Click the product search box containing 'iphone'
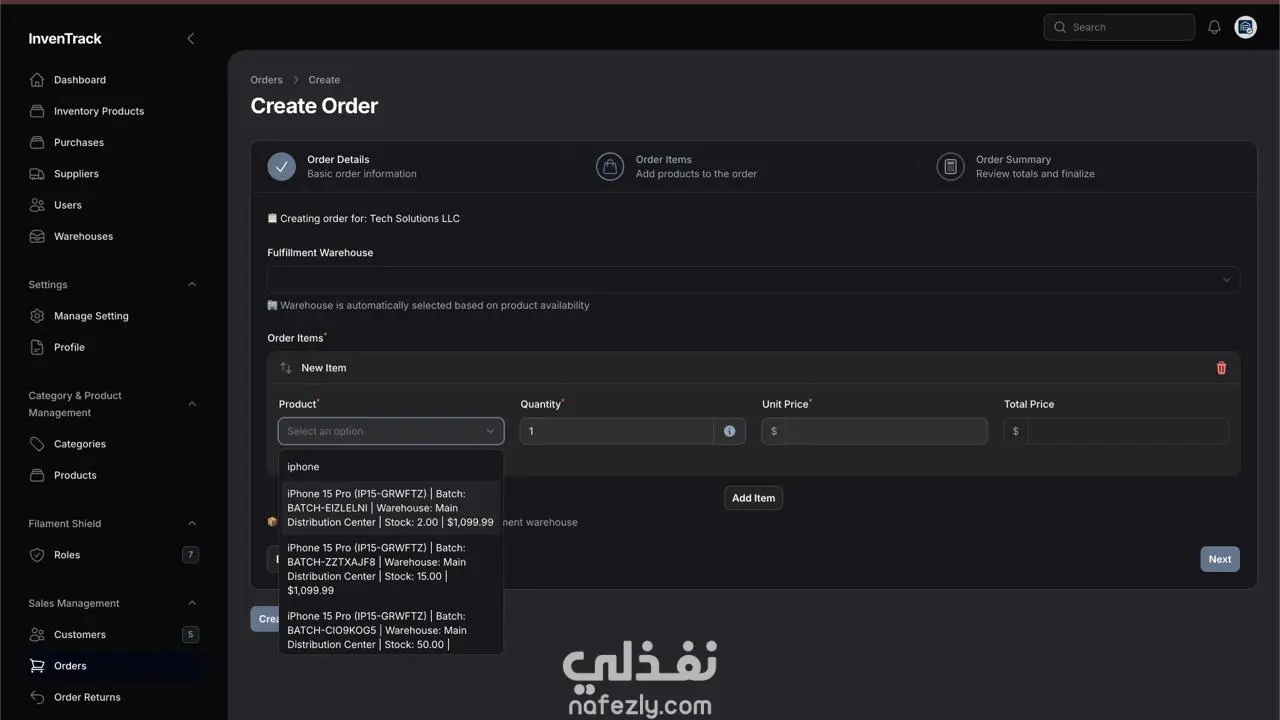Image resolution: width=1280 pixels, height=720 pixels. point(391,467)
